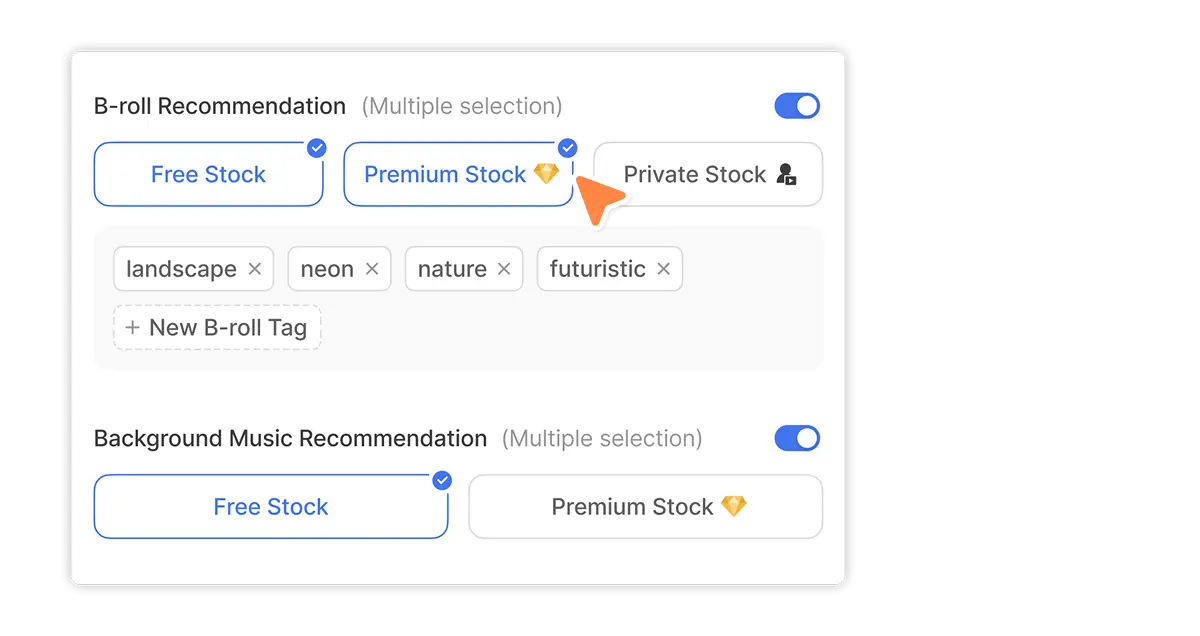Select Private Stock for B-roll
The width and height of the screenshot is (1200, 636).
point(709,174)
